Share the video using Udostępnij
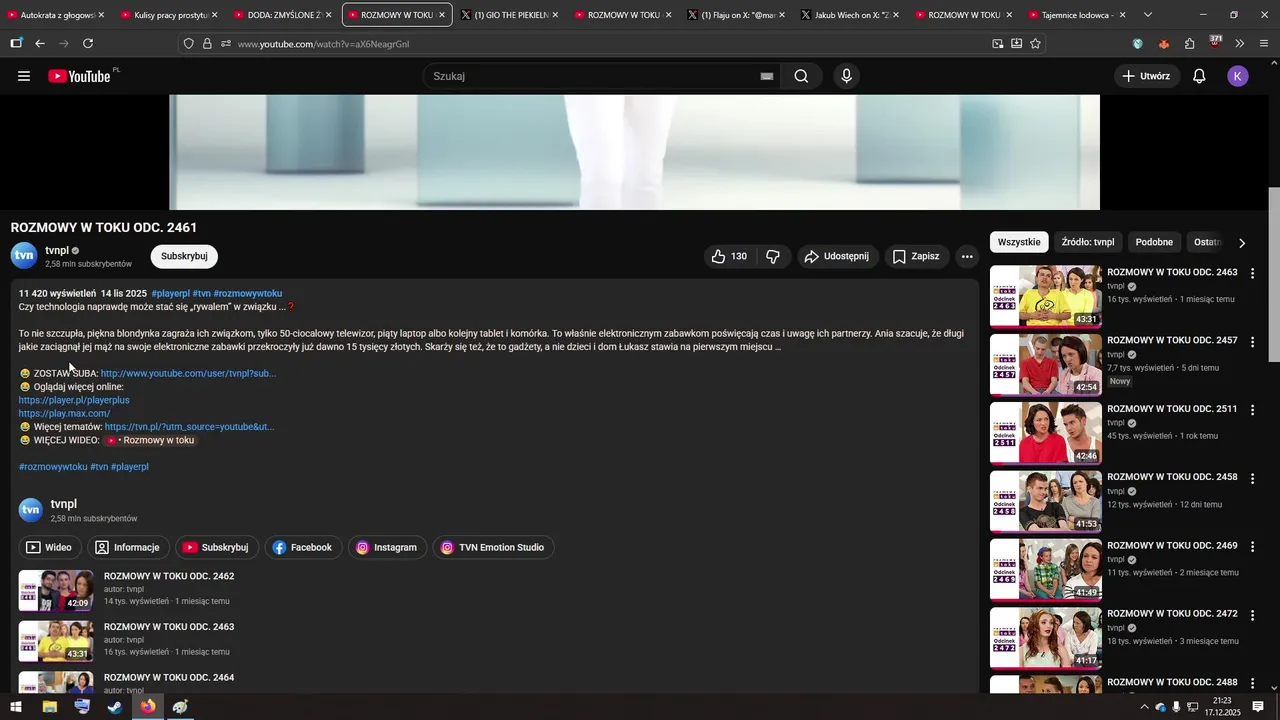 pos(837,256)
